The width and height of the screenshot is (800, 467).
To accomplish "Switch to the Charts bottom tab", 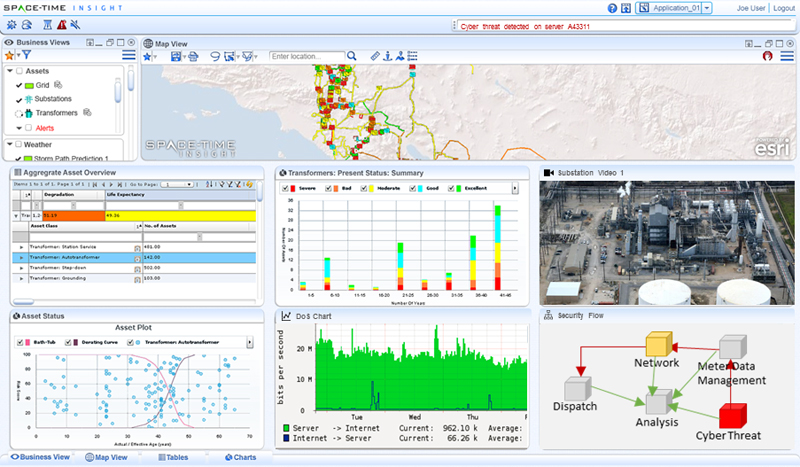I will pos(241,457).
